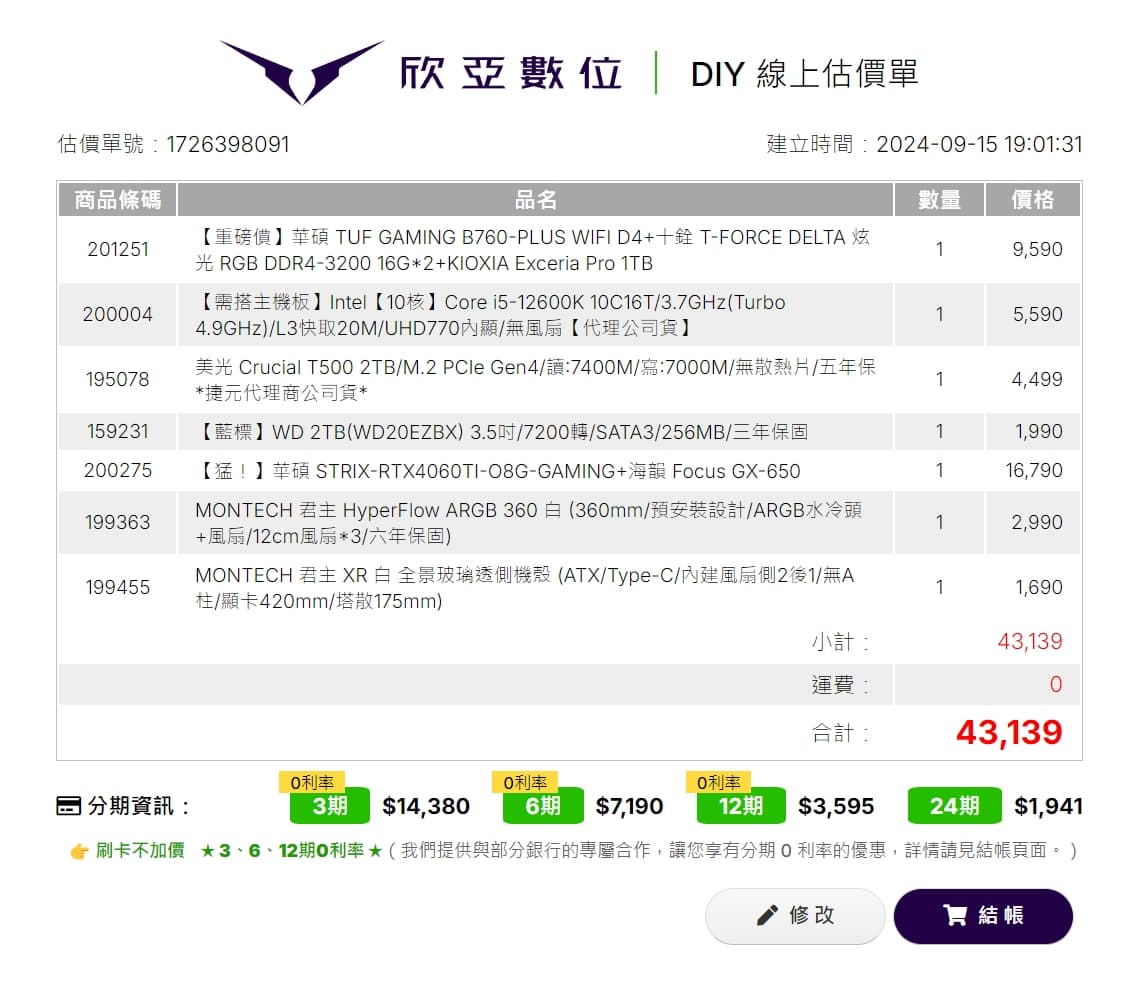Click the green 刷卡不加價 text
The height and width of the screenshot is (984, 1140).
(140, 850)
